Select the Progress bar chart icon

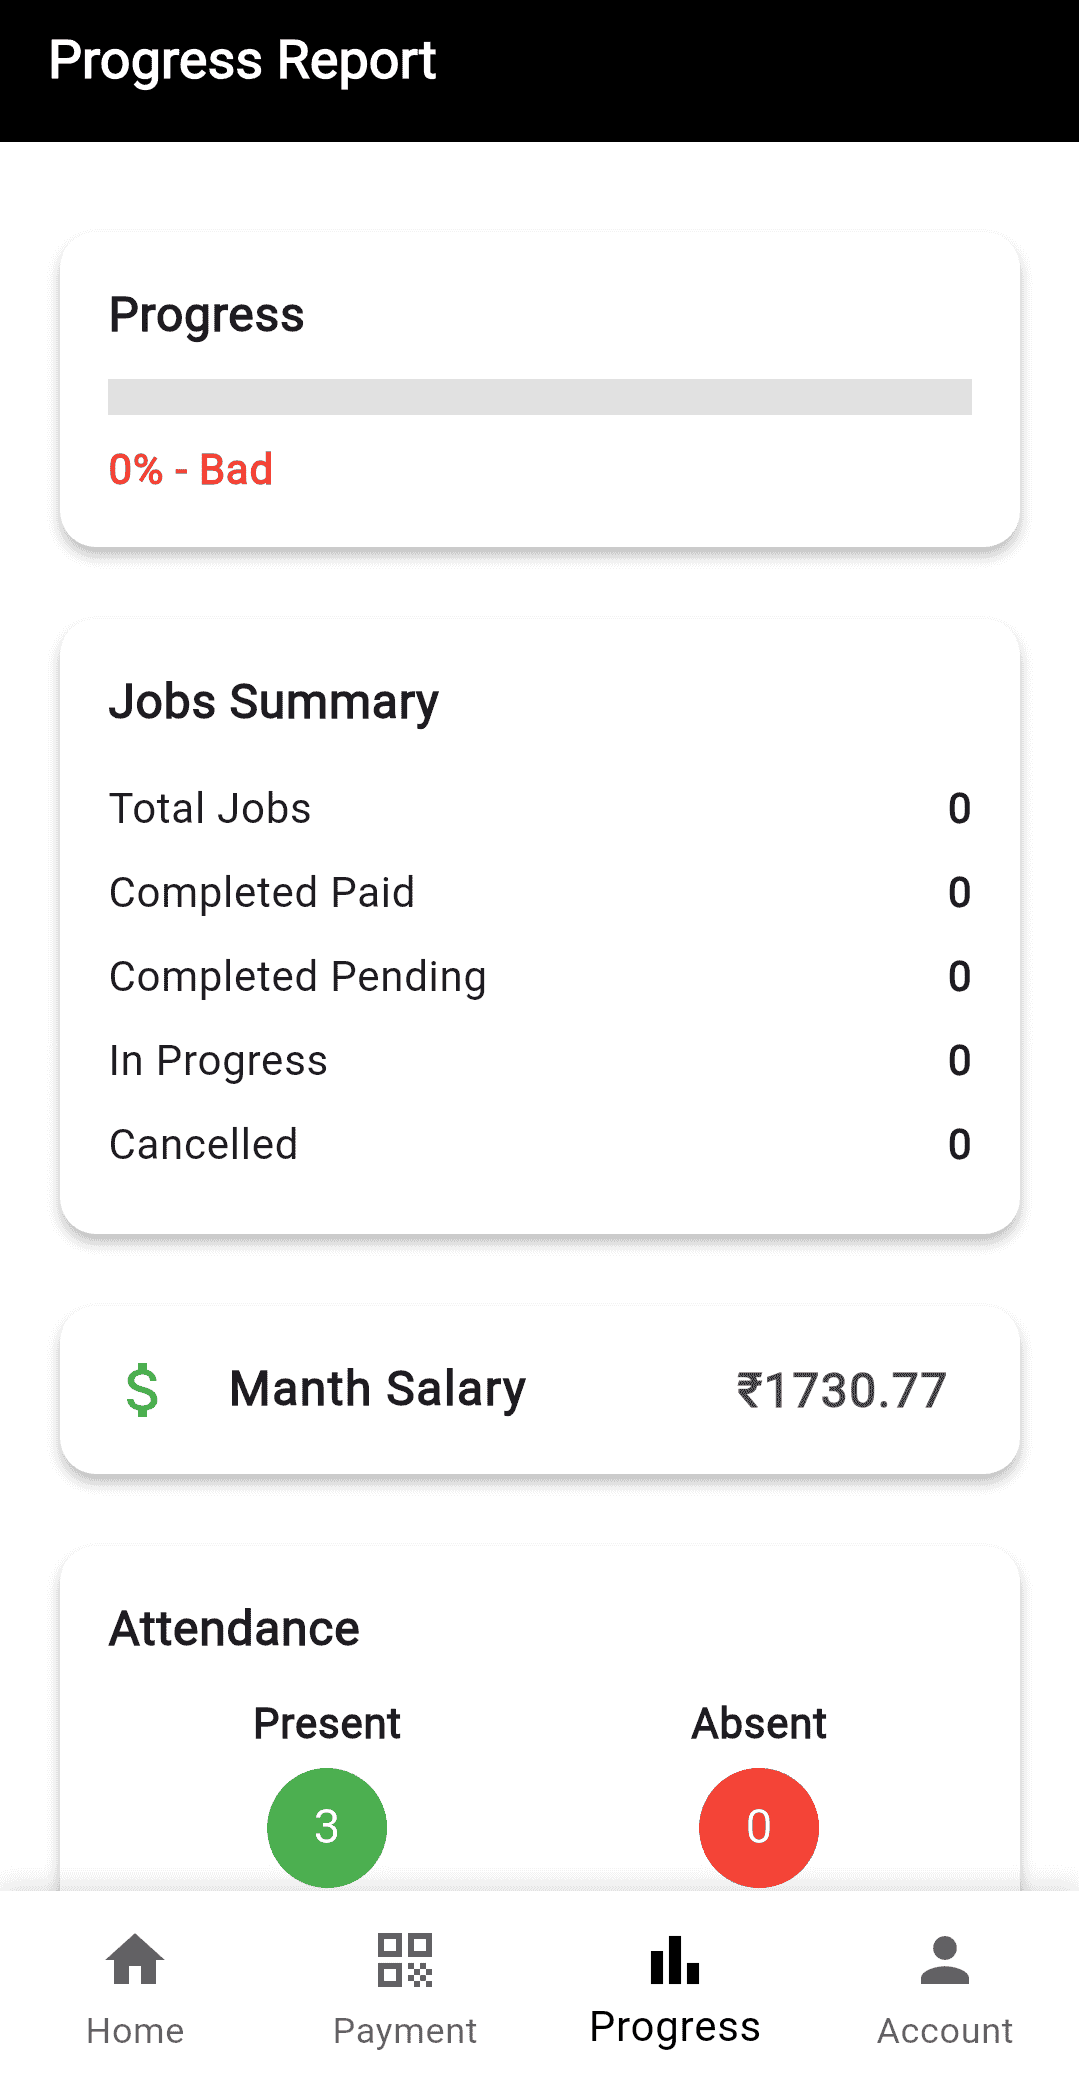click(675, 1959)
